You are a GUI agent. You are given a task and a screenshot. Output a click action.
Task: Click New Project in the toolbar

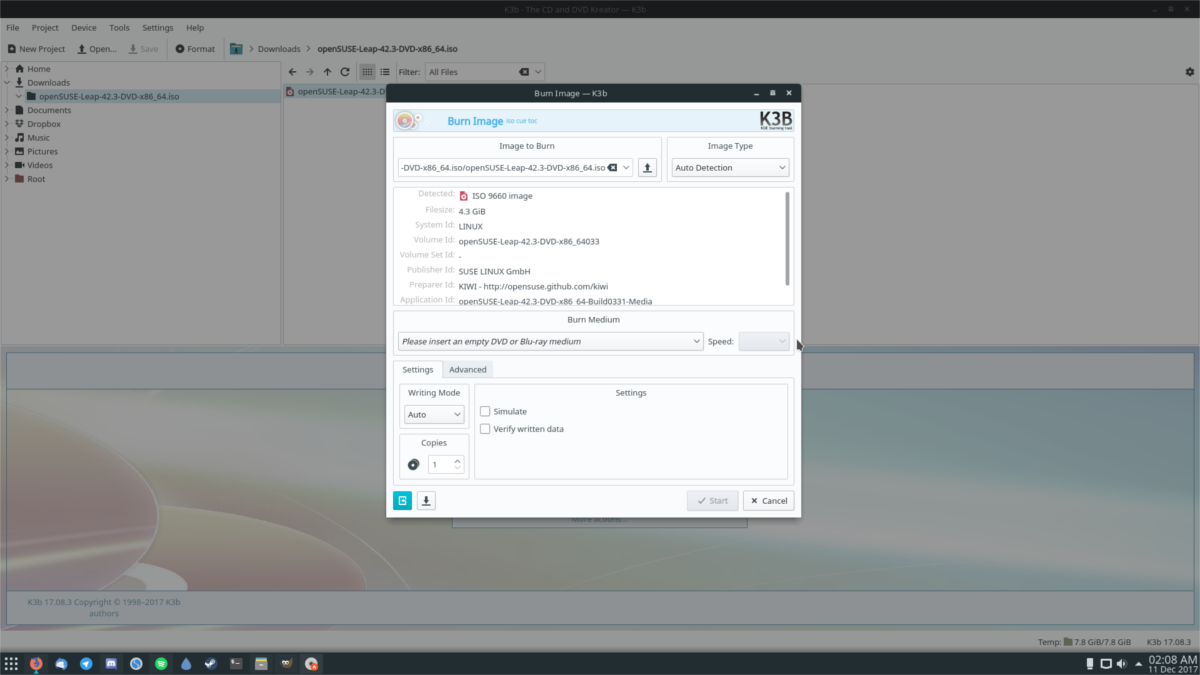(x=36, y=48)
